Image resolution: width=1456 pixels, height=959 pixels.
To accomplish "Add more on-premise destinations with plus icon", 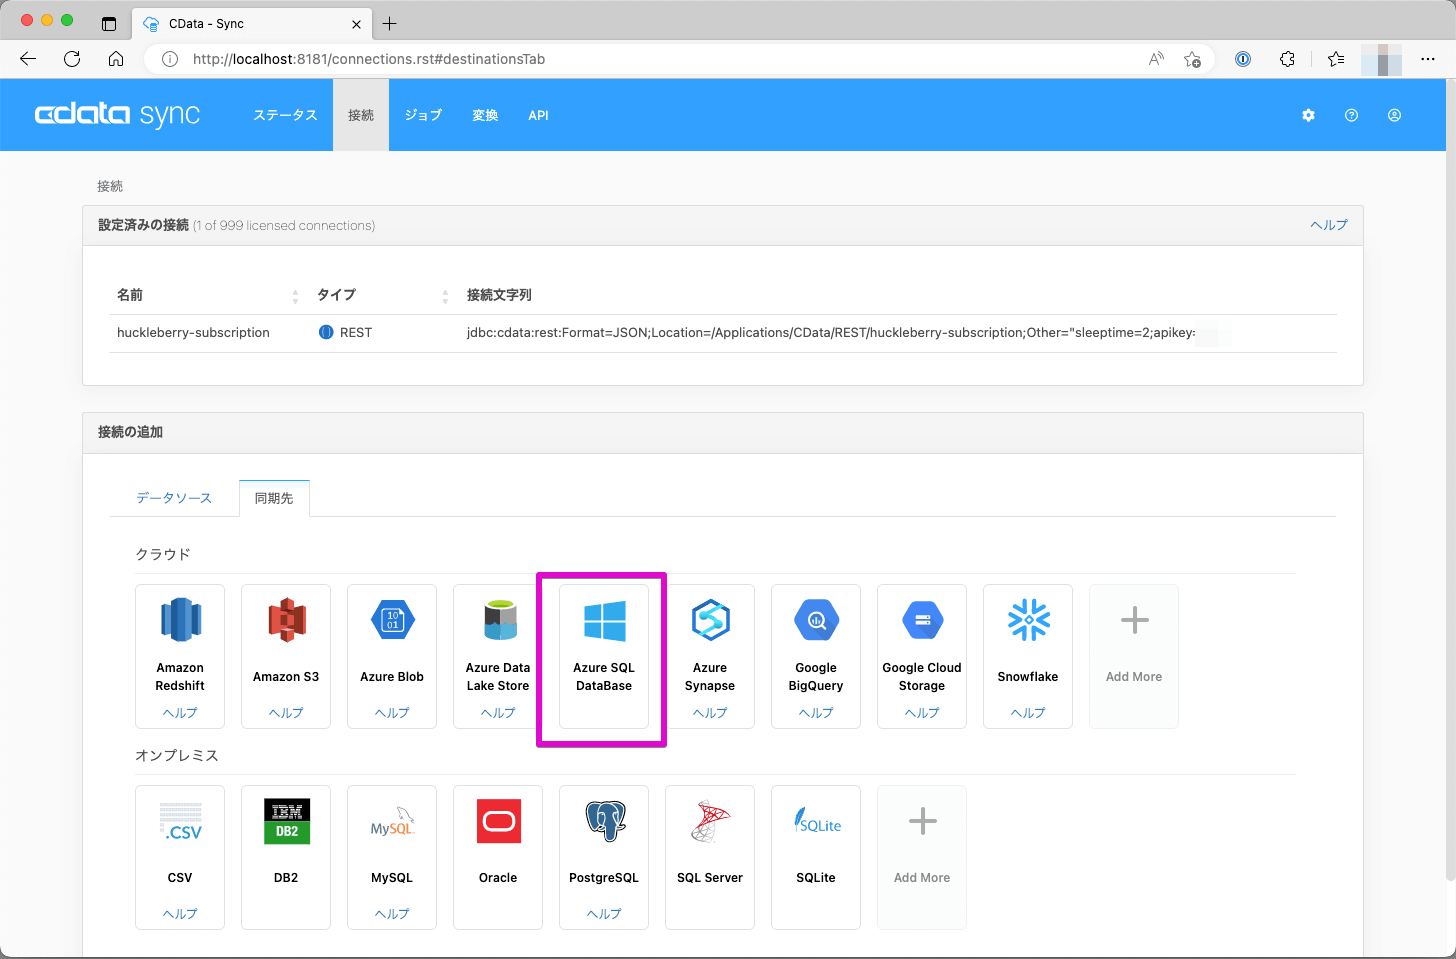I will click(922, 821).
